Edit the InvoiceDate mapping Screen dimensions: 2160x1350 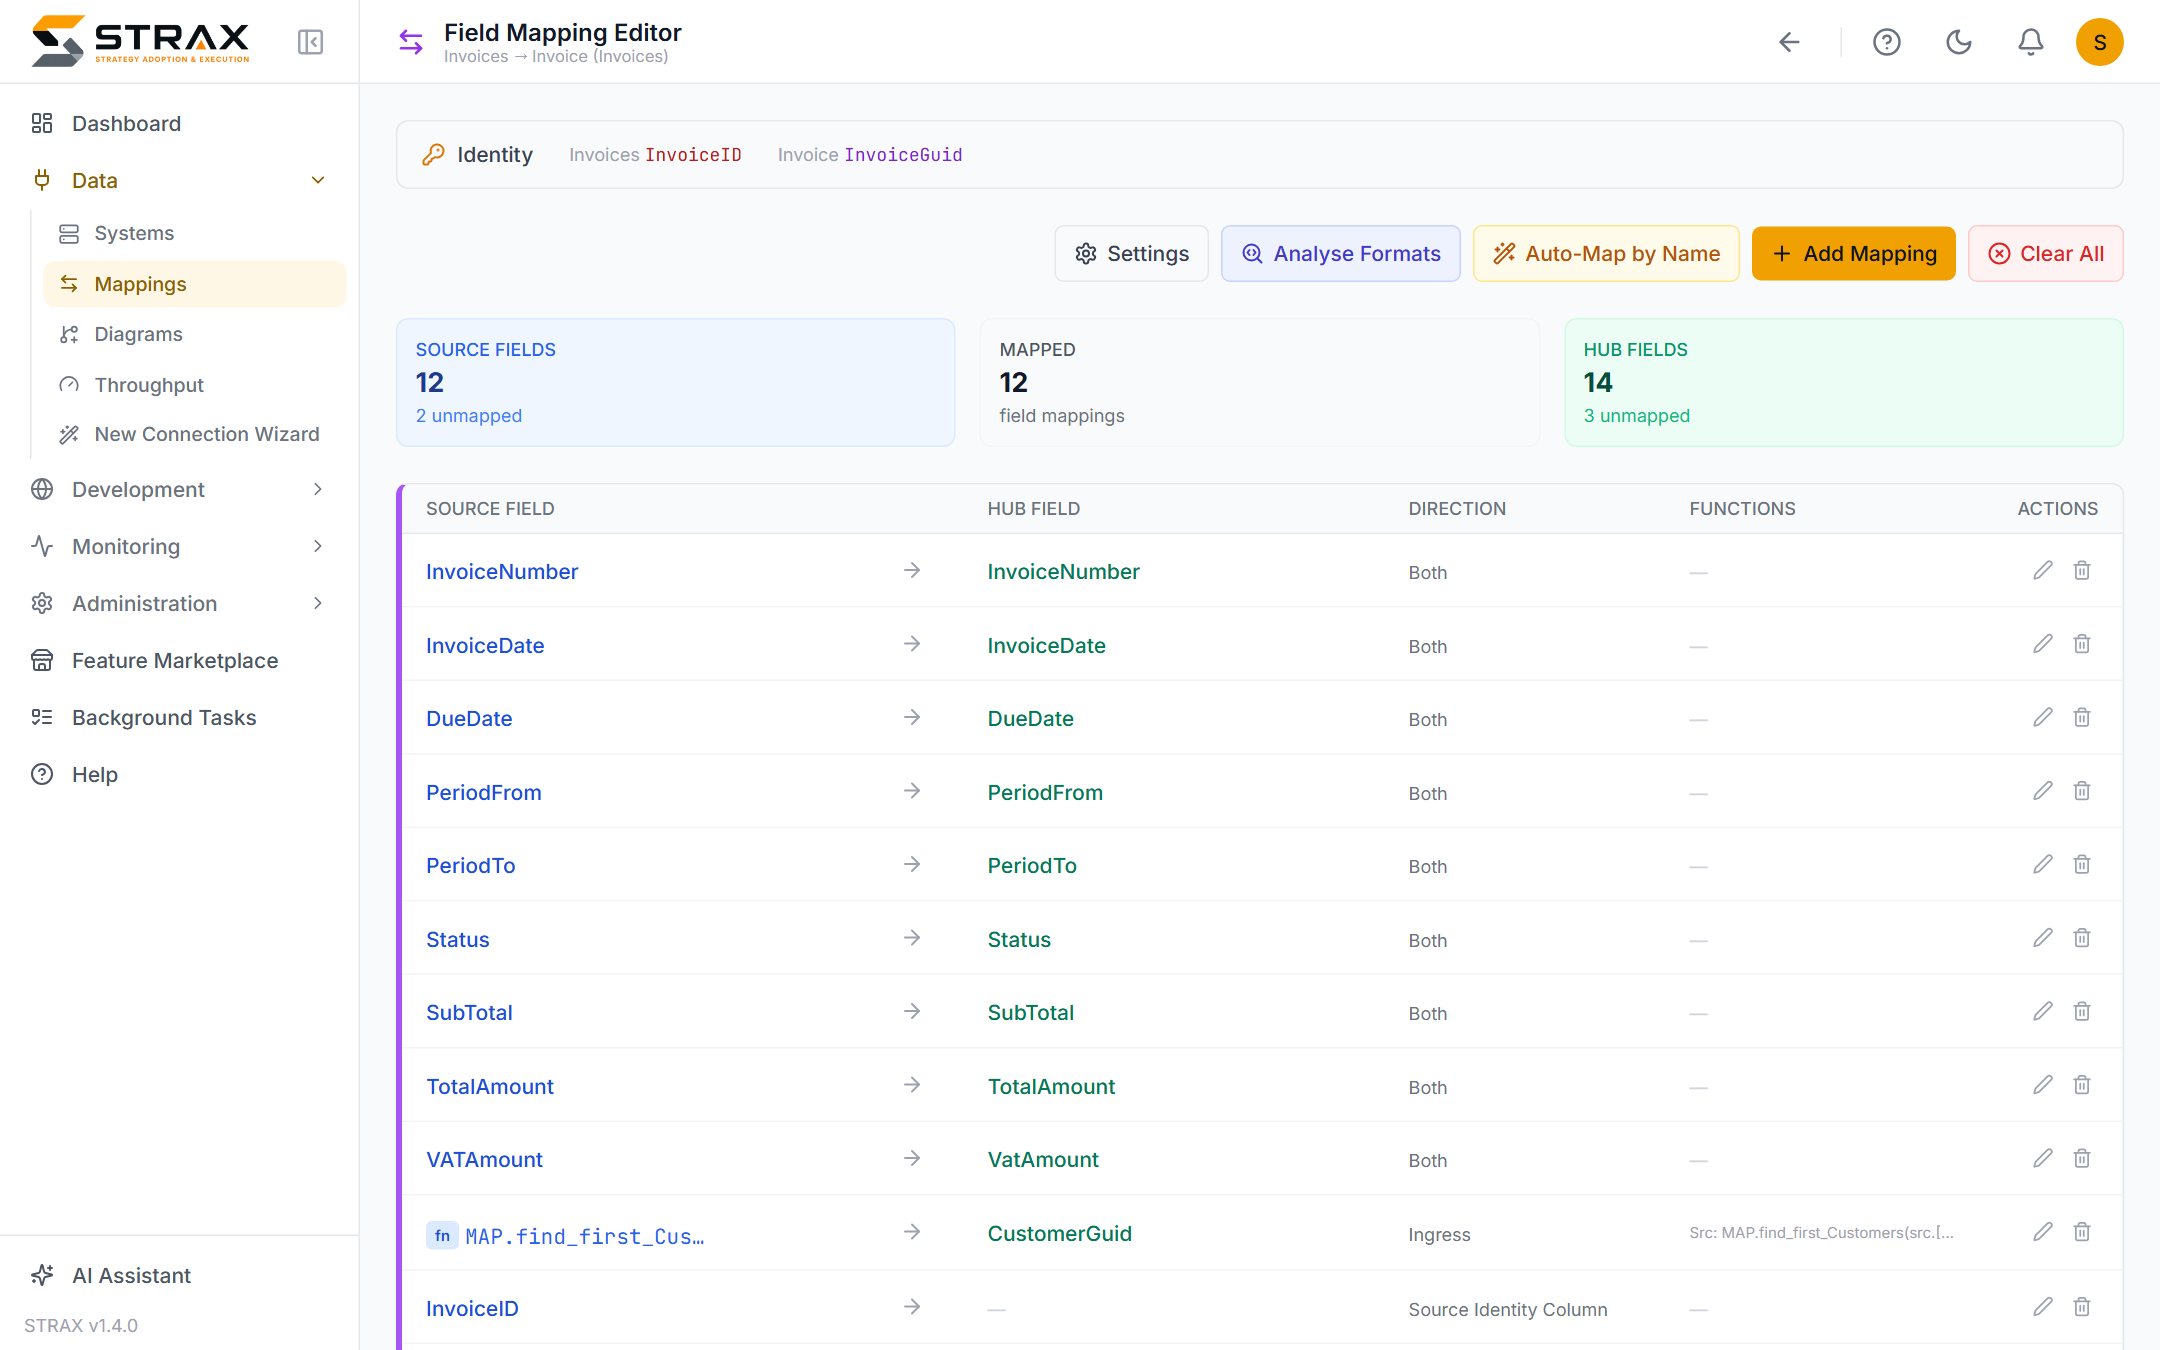tap(2043, 644)
